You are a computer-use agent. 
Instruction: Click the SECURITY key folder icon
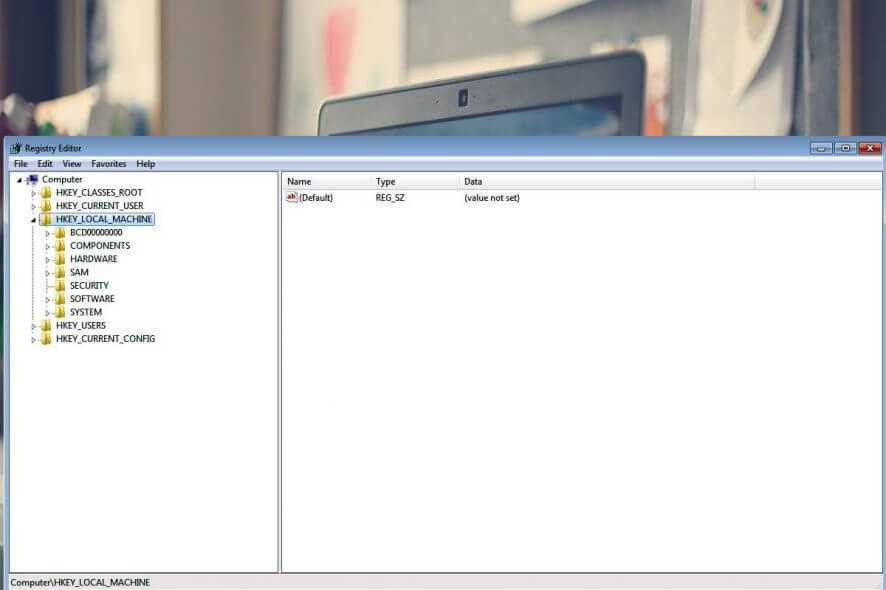pos(60,285)
